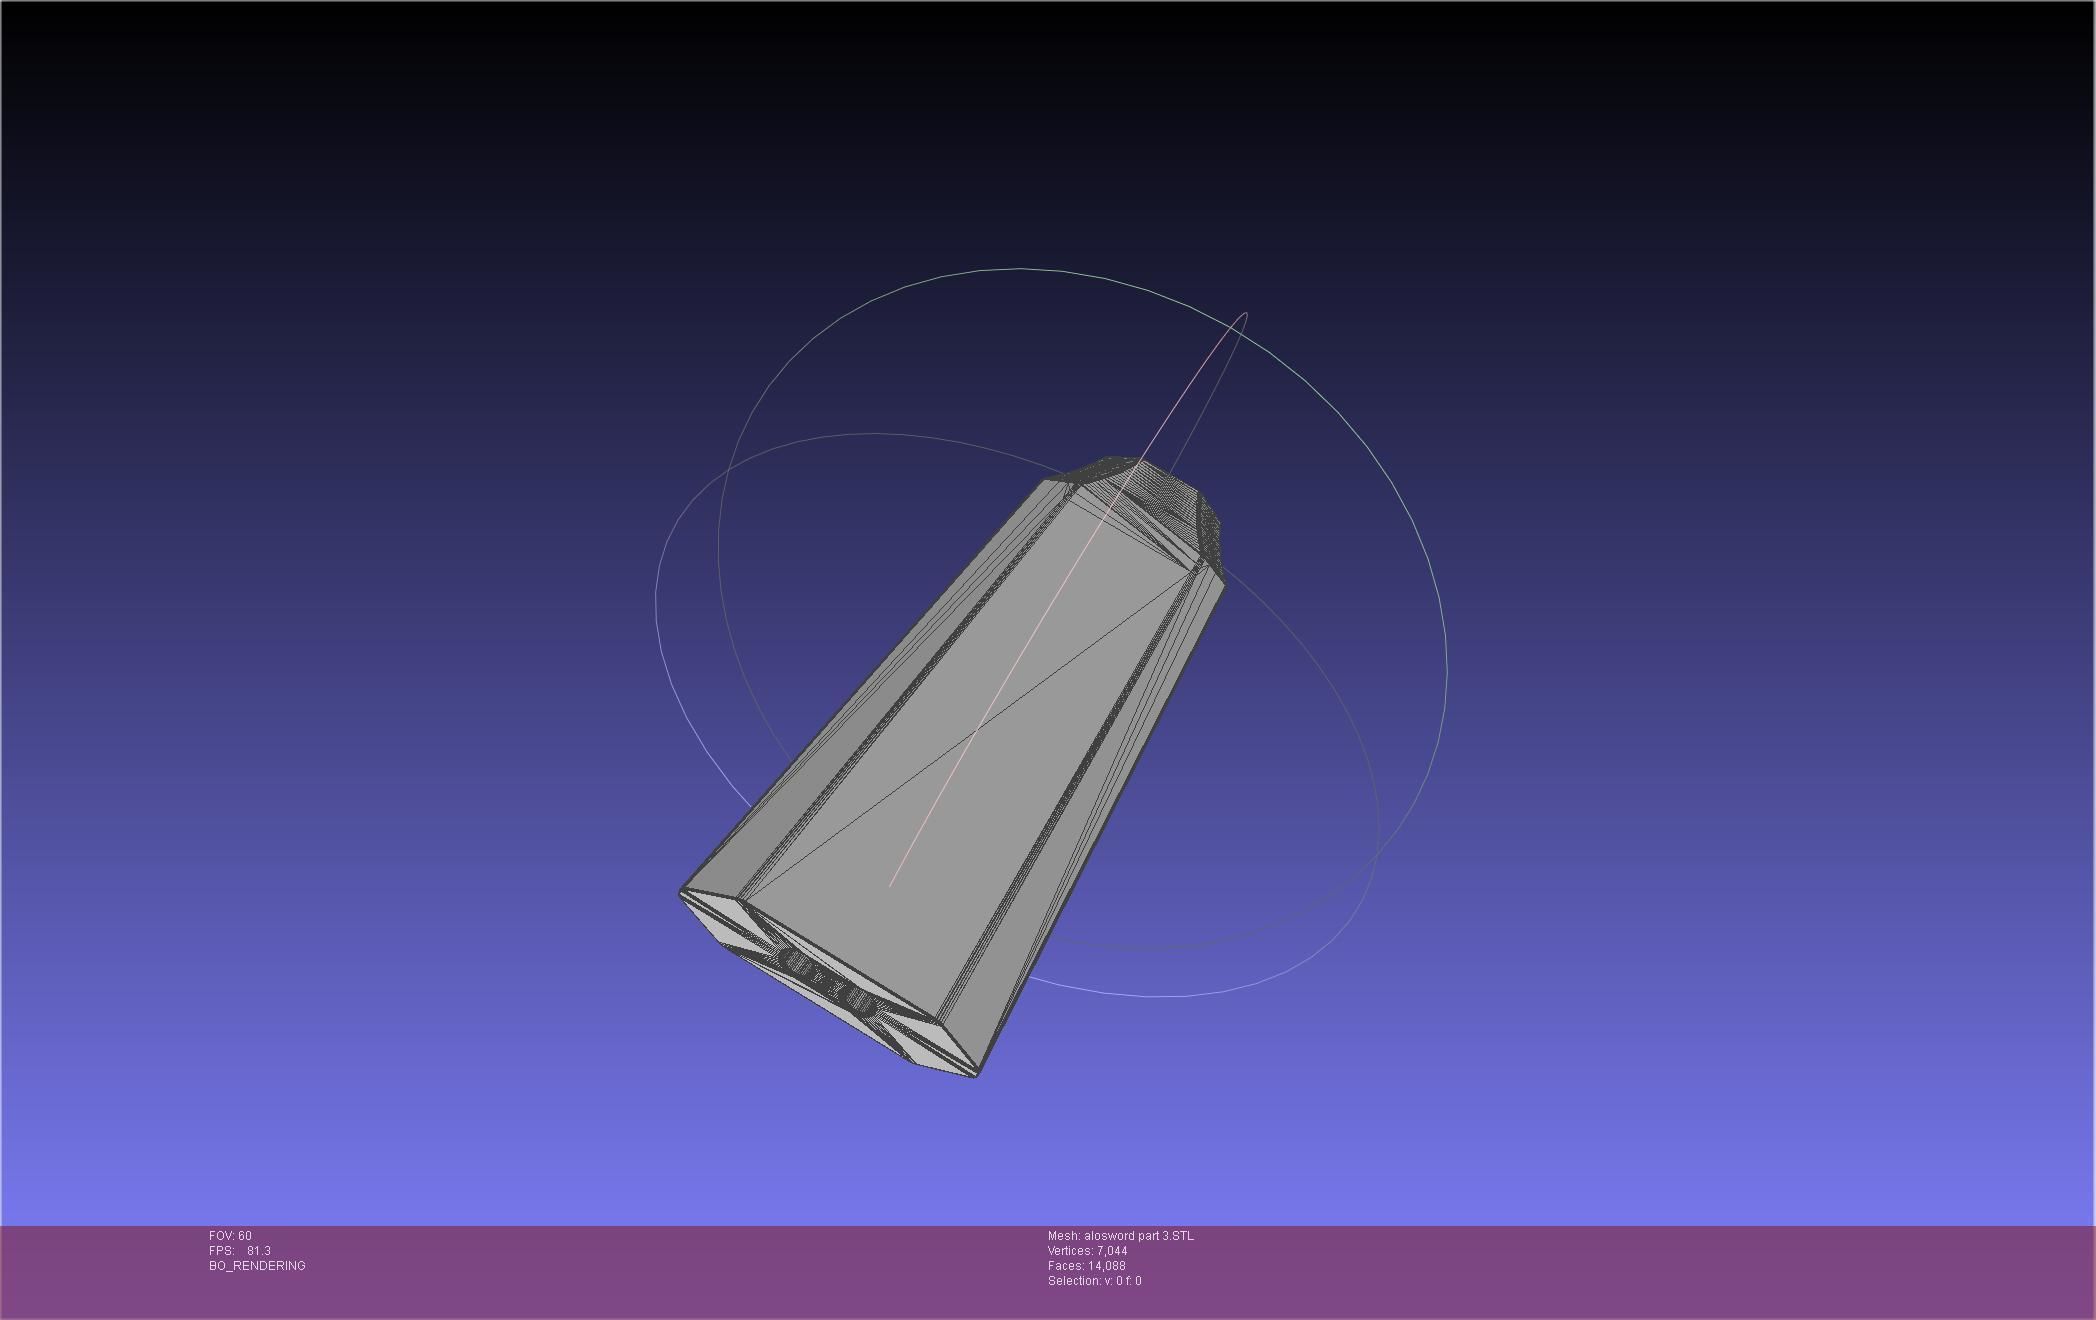Click the Vertices: 7,044 info line
Screen dimensions: 2096x1320
tap(1087, 1251)
